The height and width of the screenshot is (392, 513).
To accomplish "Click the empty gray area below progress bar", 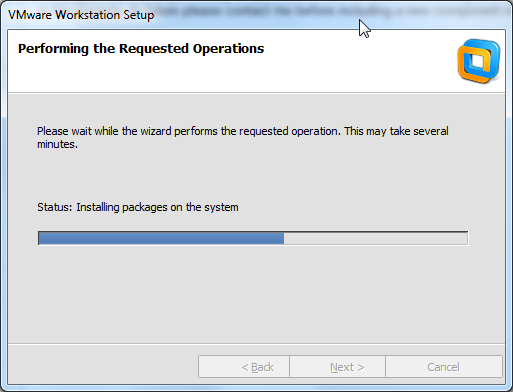I will pyautogui.click(x=253, y=293).
